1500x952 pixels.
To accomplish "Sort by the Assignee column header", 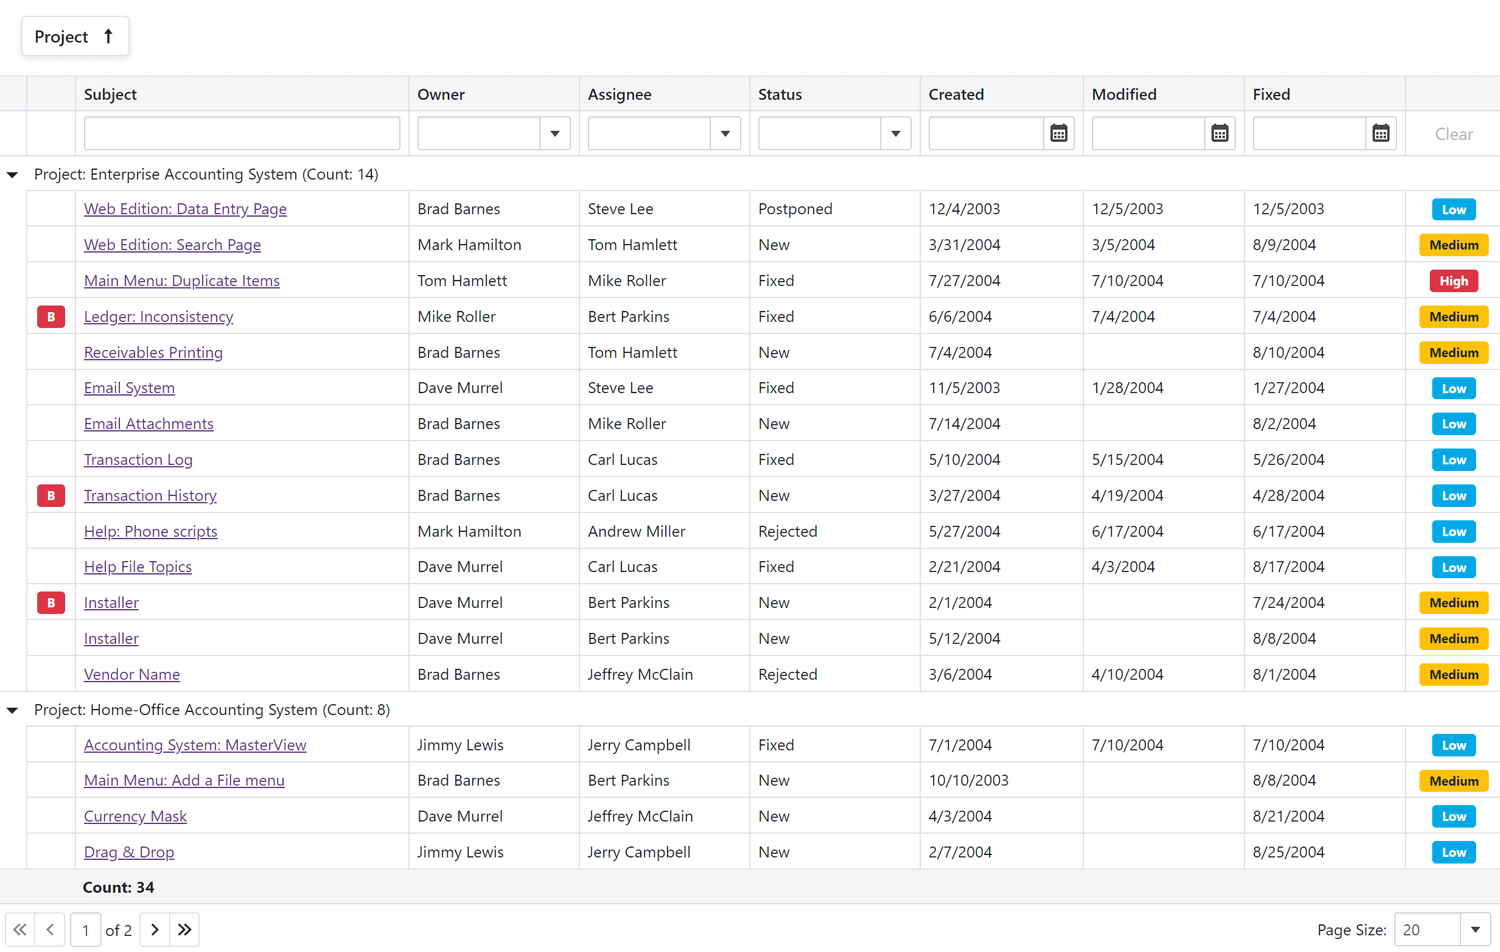I will [x=620, y=94].
